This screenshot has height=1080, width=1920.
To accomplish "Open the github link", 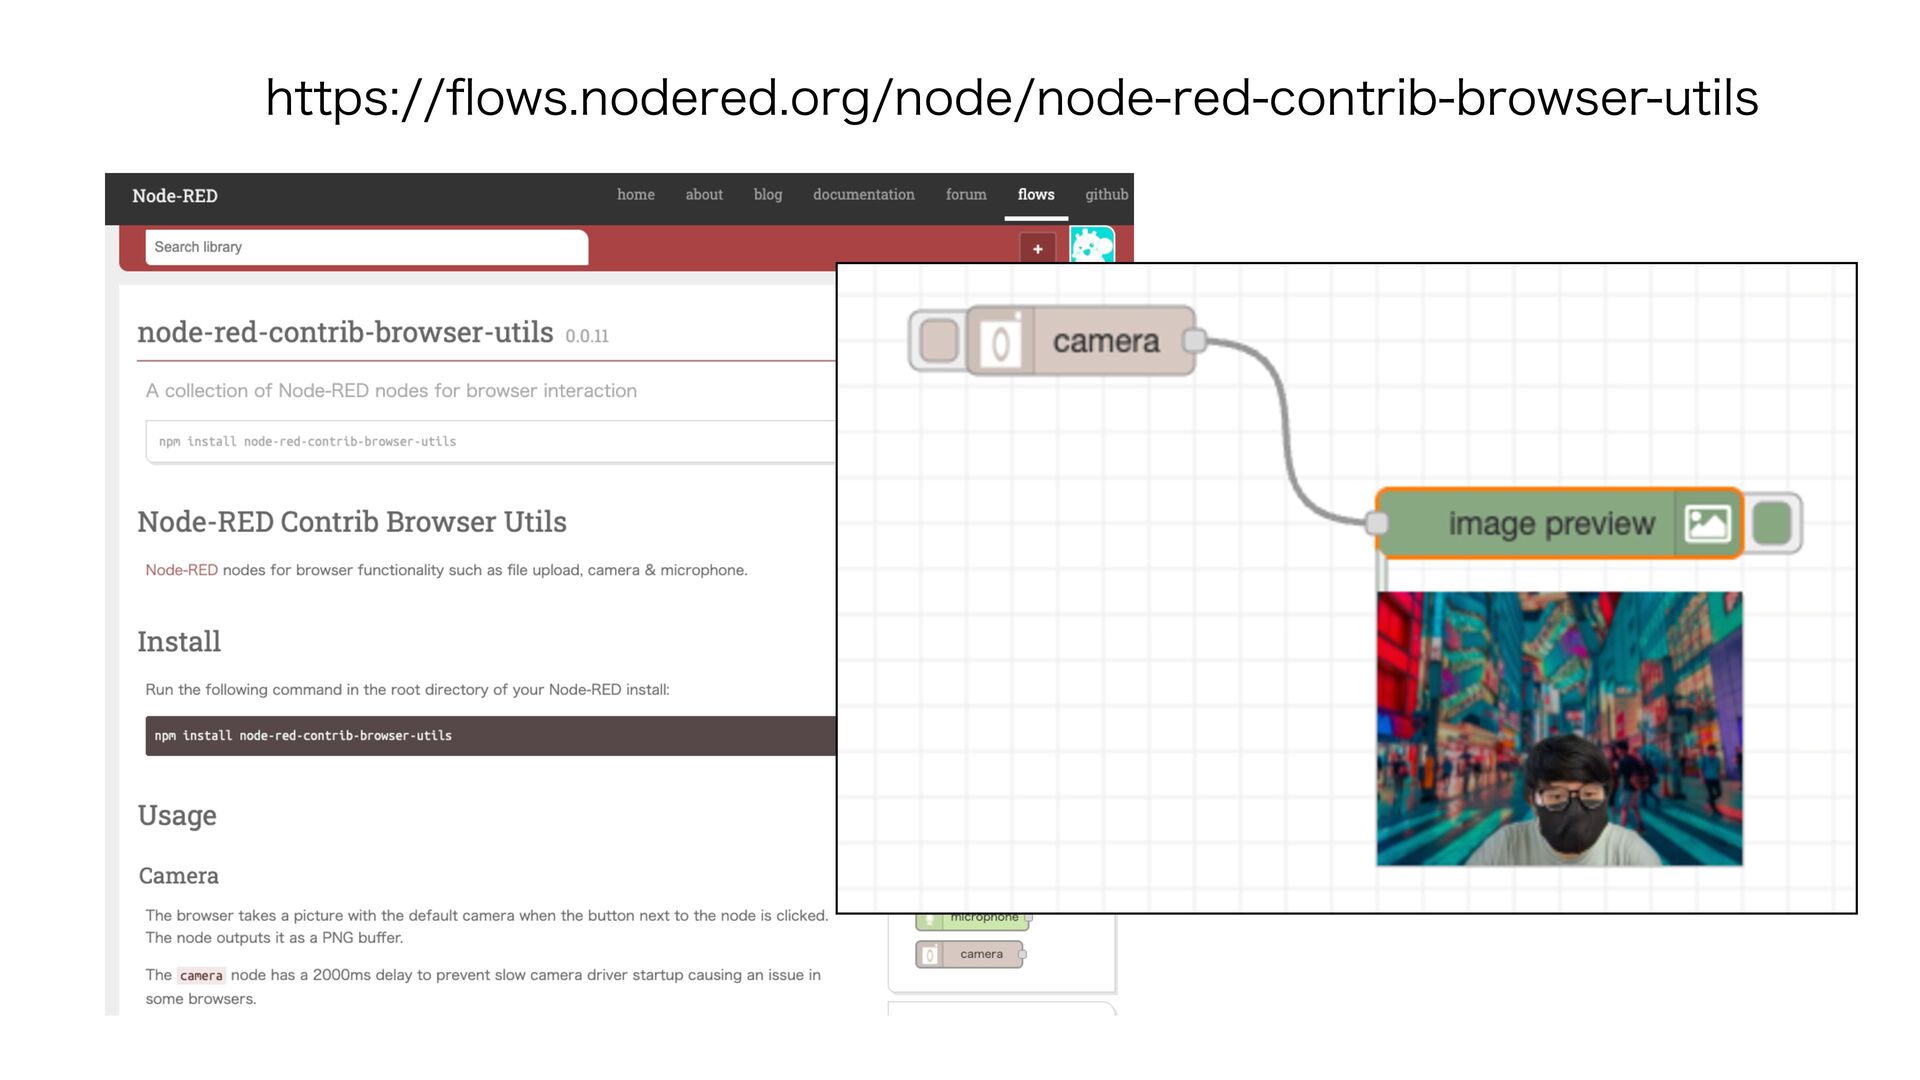I will coord(1106,195).
